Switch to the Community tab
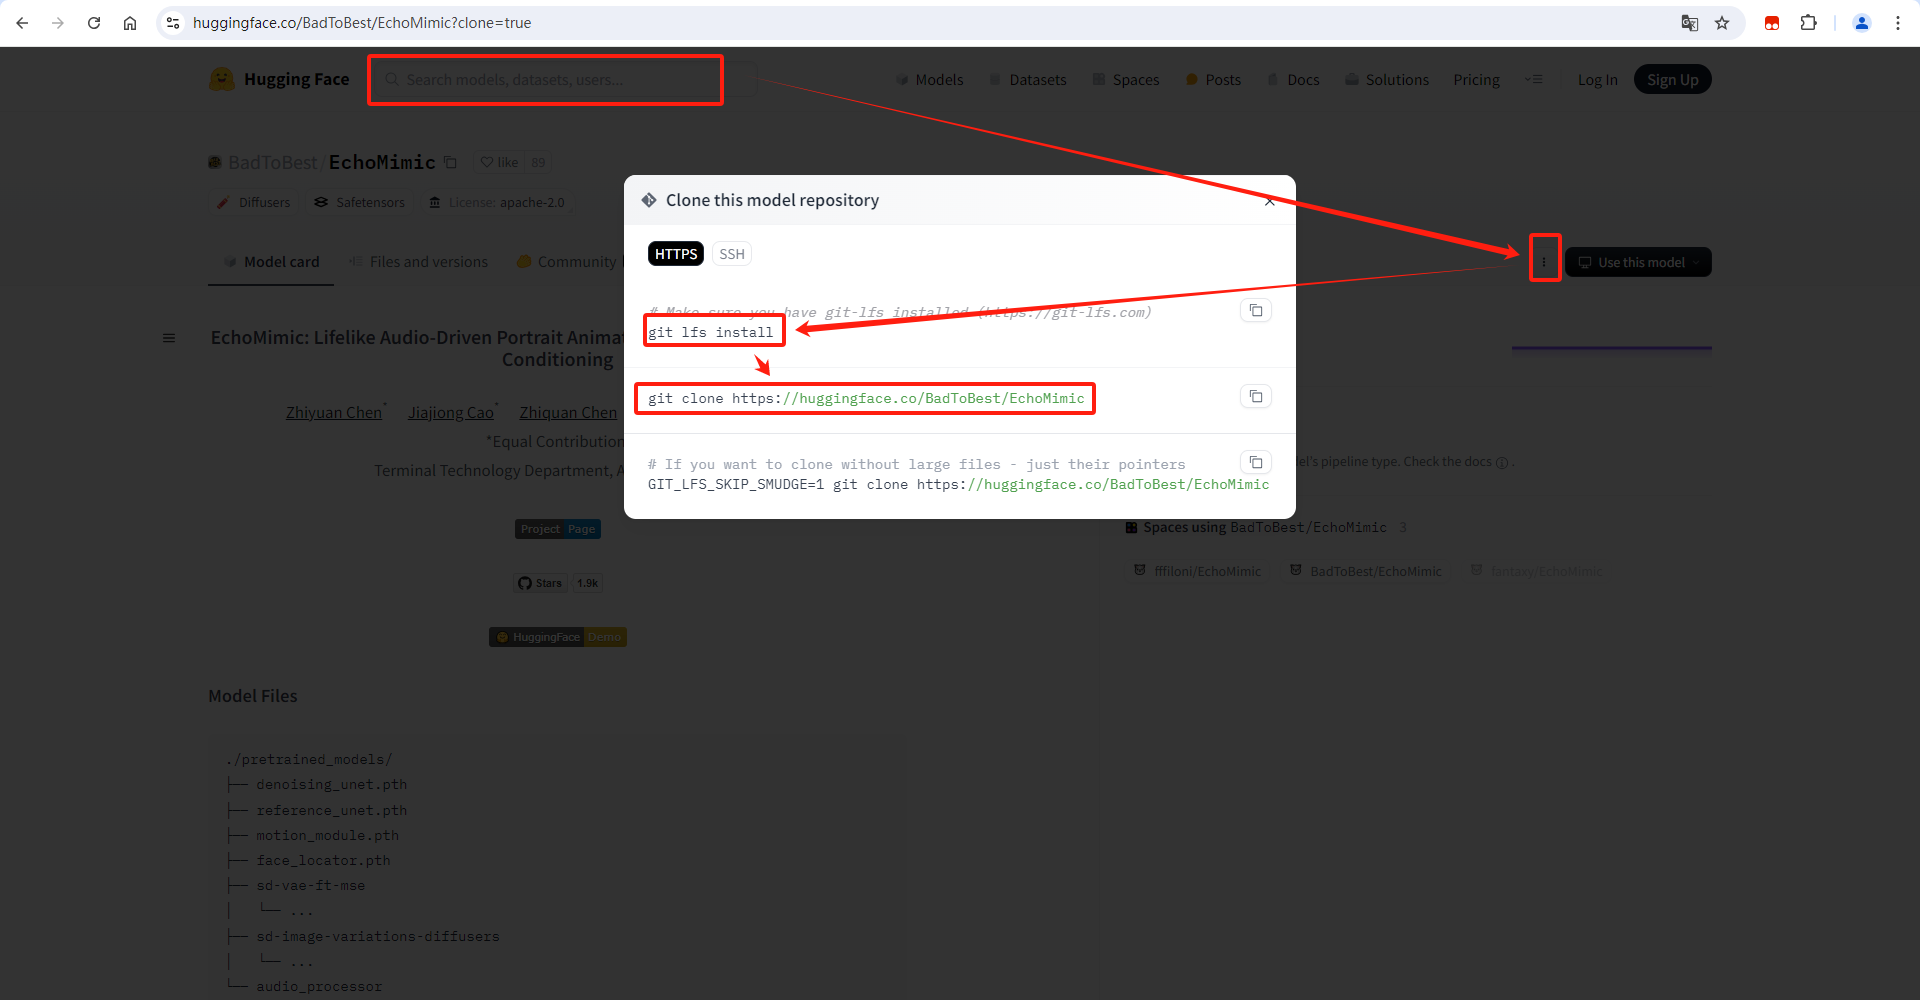Screen dimensions: 1920x1000 567,262
